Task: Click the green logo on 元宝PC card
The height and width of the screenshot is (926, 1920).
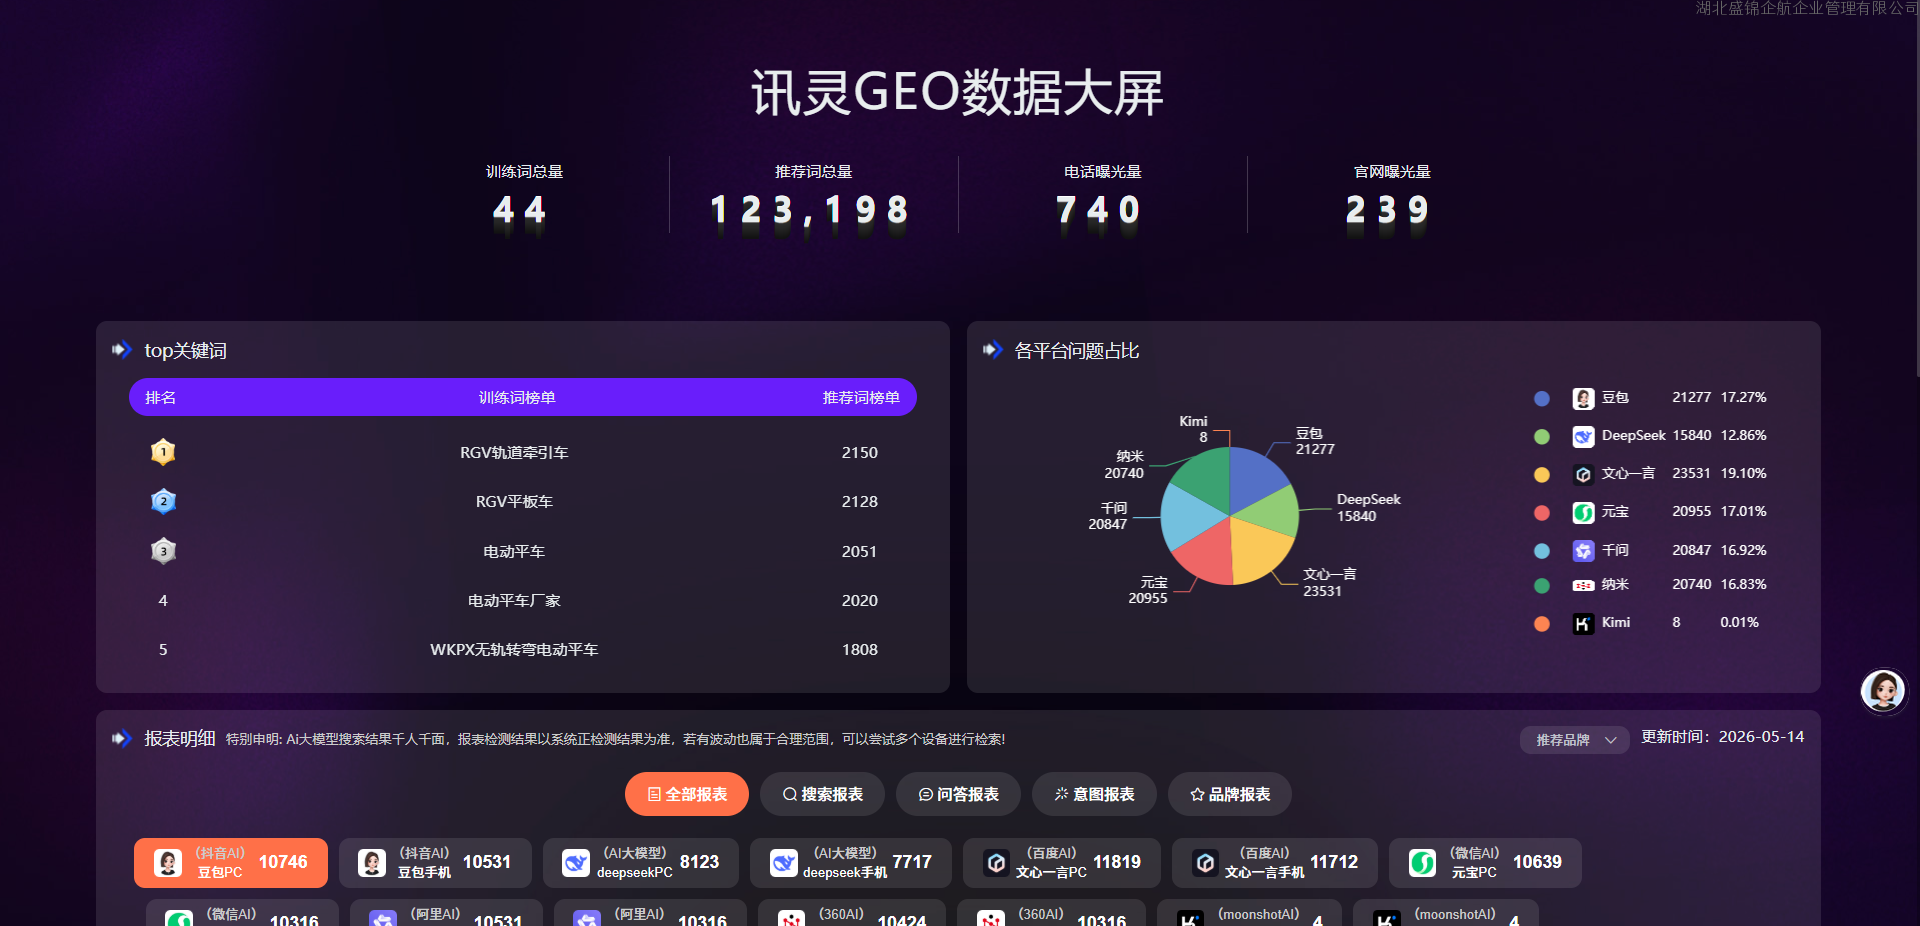Action: (x=1422, y=863)
